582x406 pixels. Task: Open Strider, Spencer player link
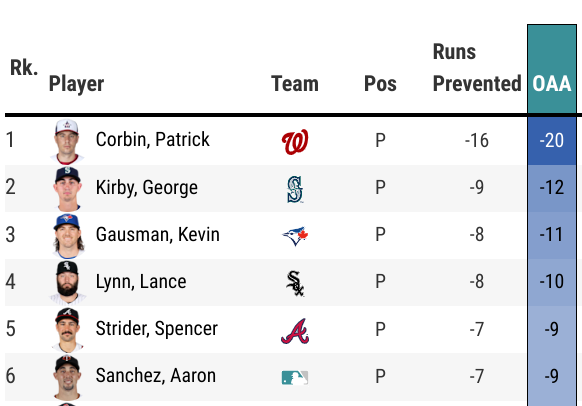click(157, 329)
